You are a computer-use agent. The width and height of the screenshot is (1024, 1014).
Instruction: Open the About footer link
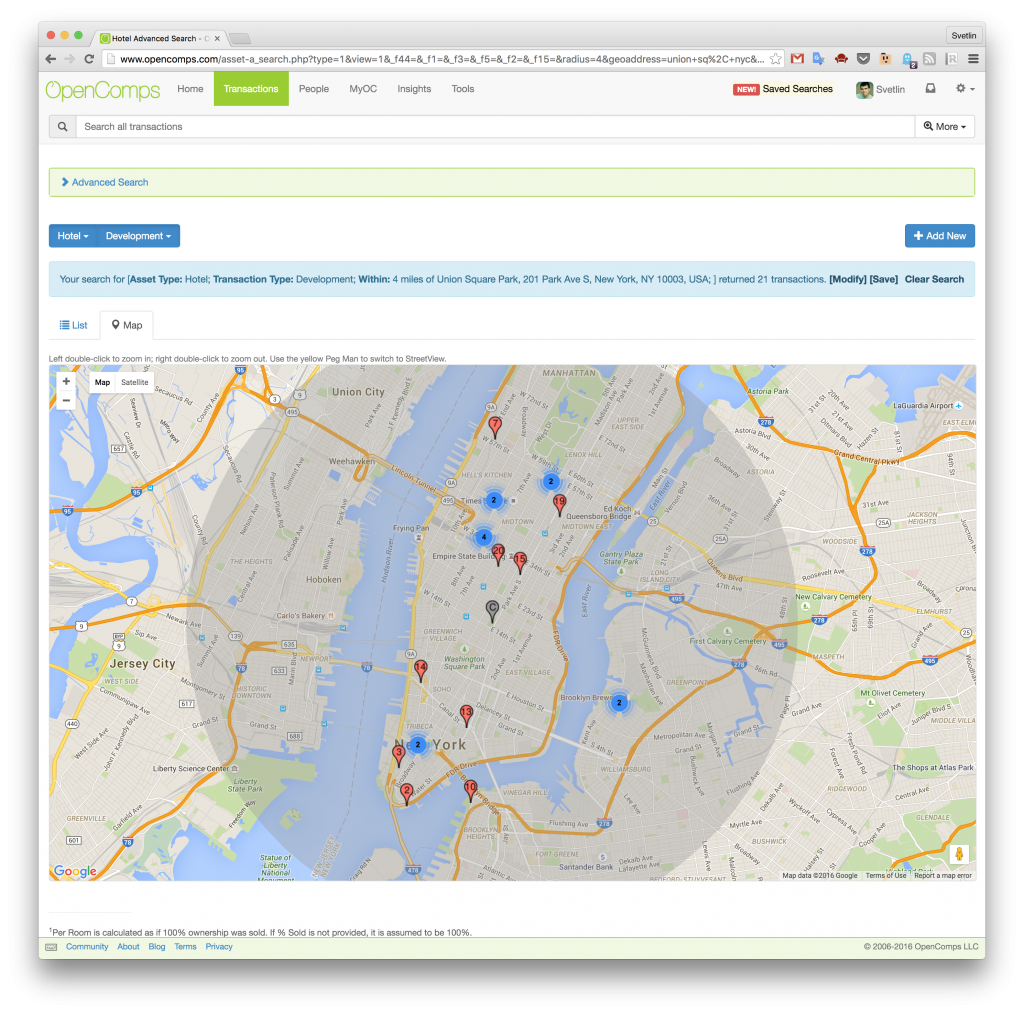coord(128,947)
